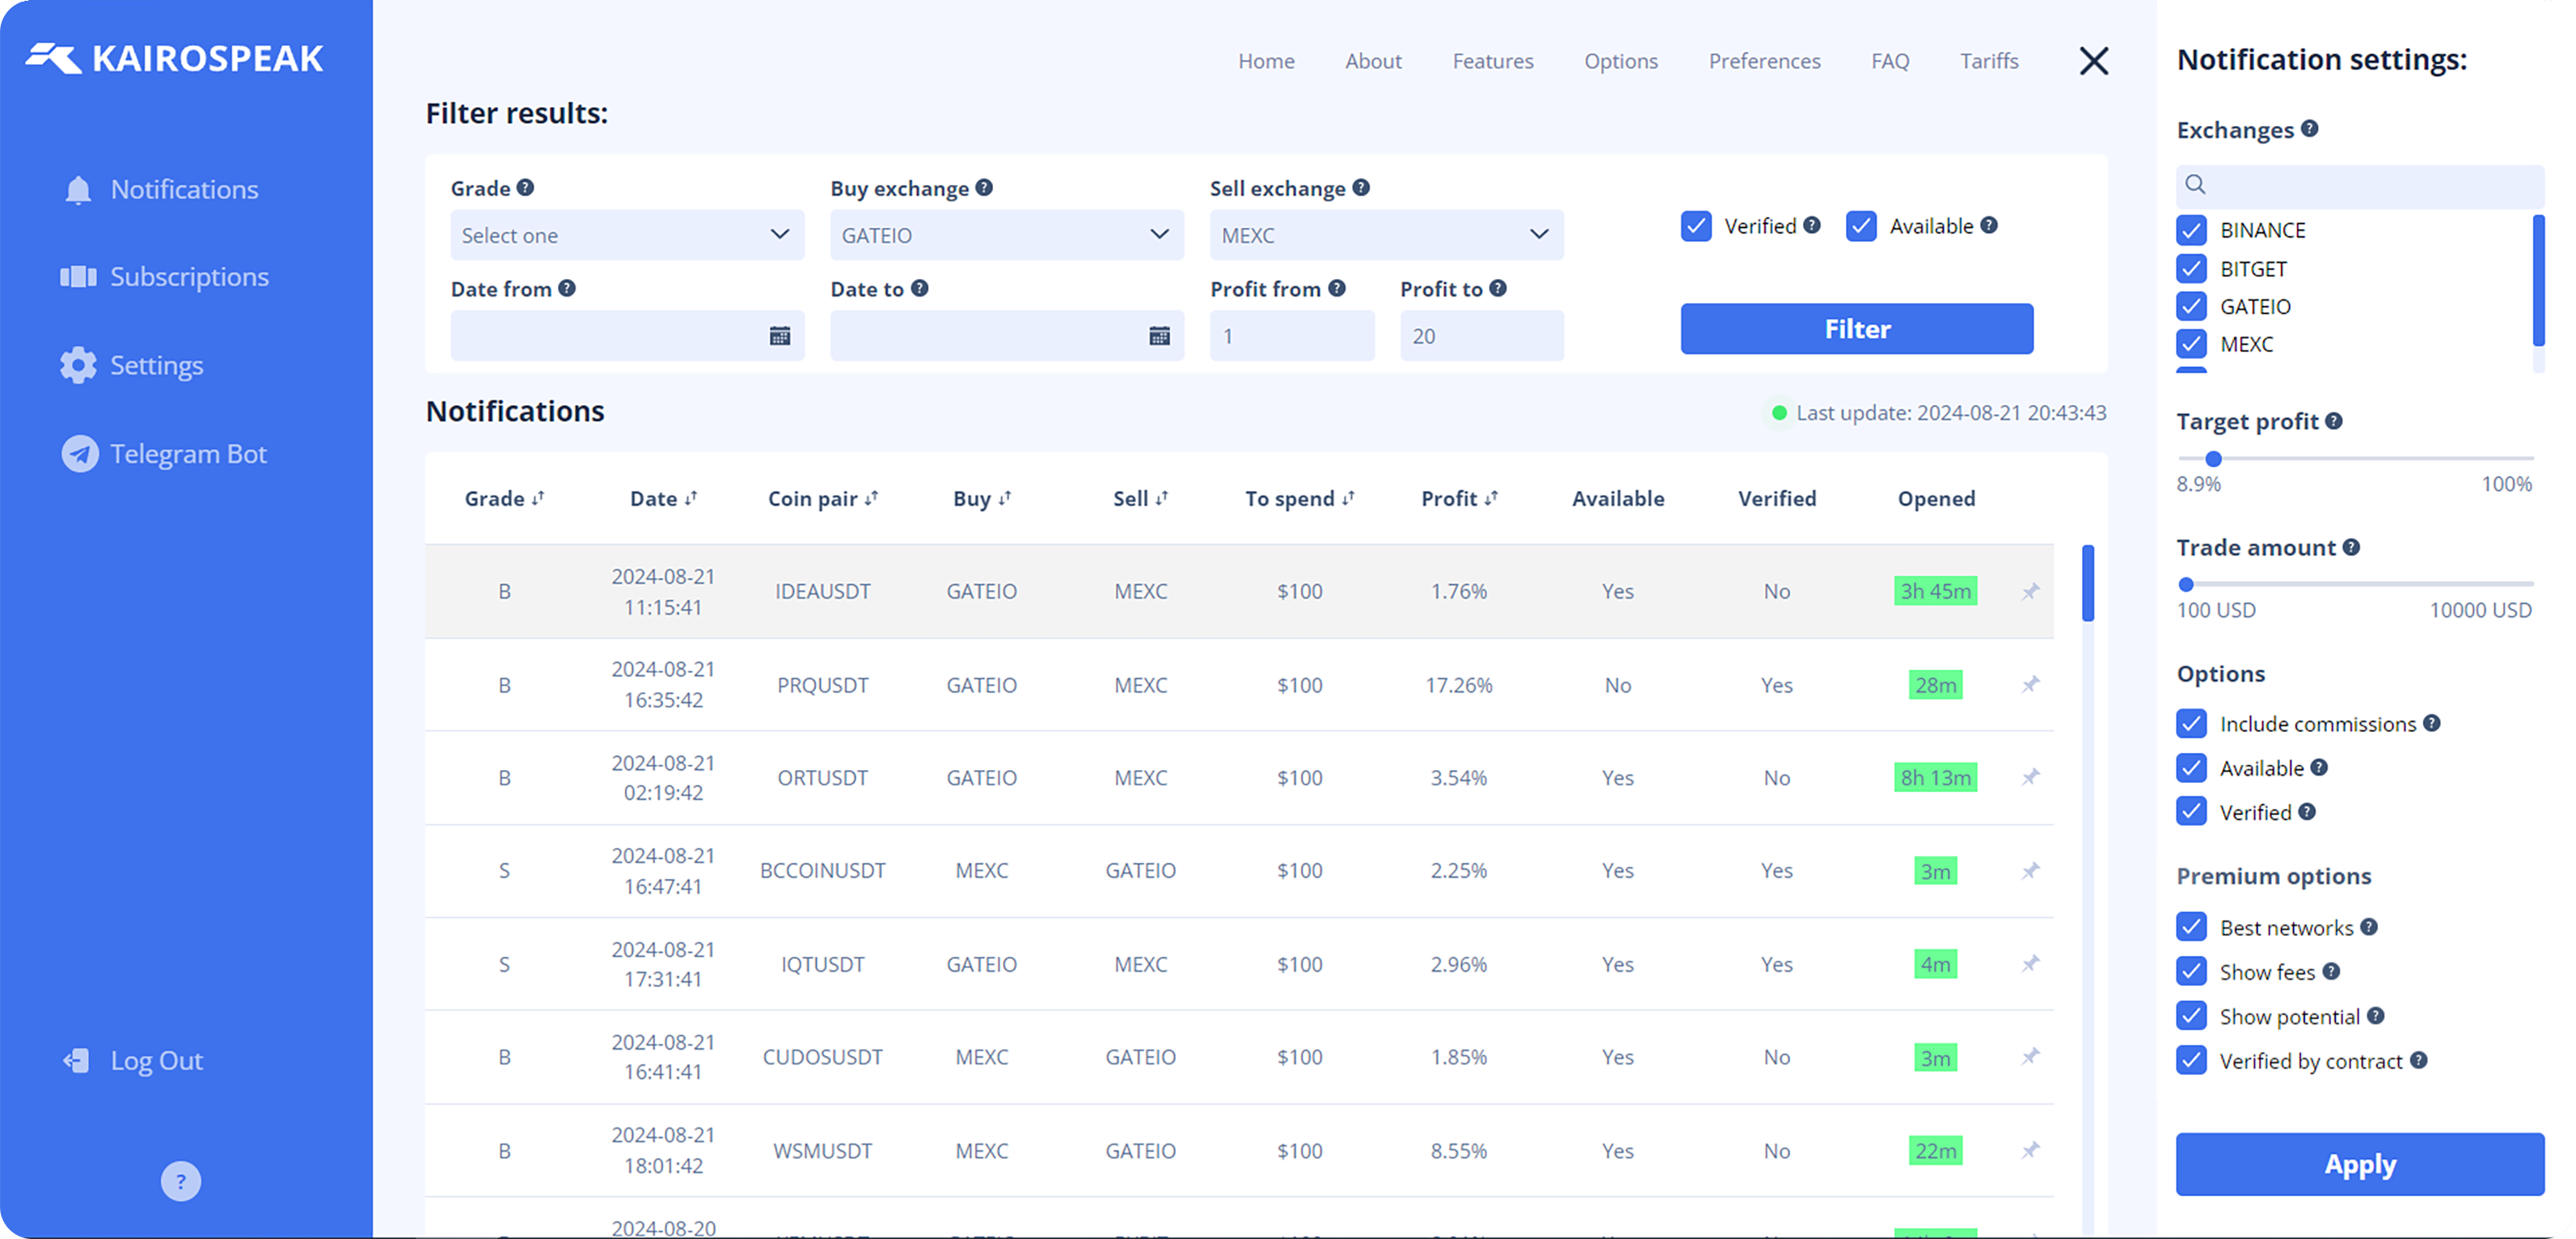Pin the PRQUSDT notification row

click(x=2030, y=685)
